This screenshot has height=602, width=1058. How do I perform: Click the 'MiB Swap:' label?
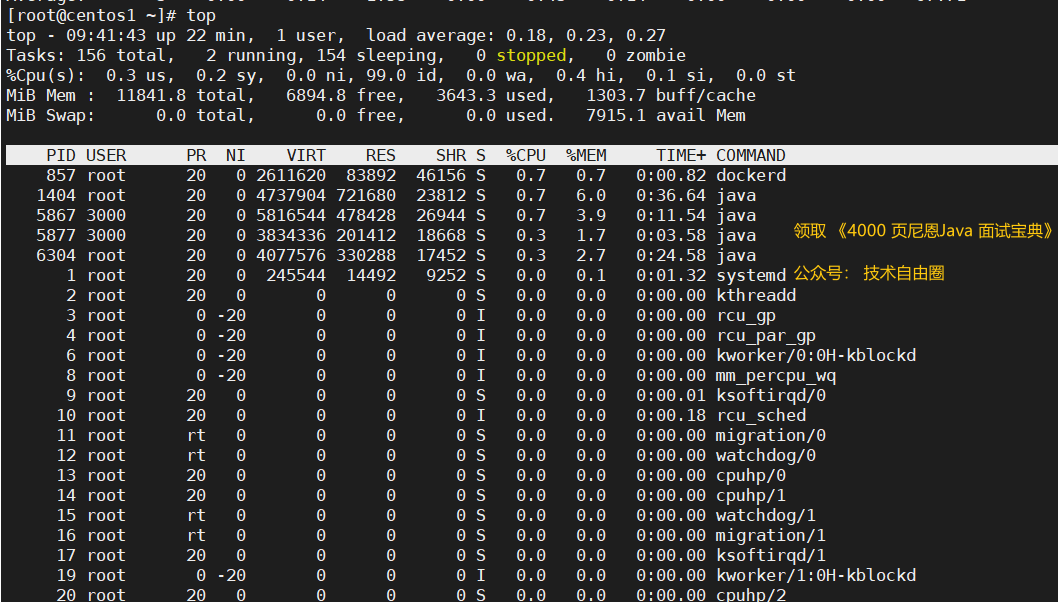(51, 115)
